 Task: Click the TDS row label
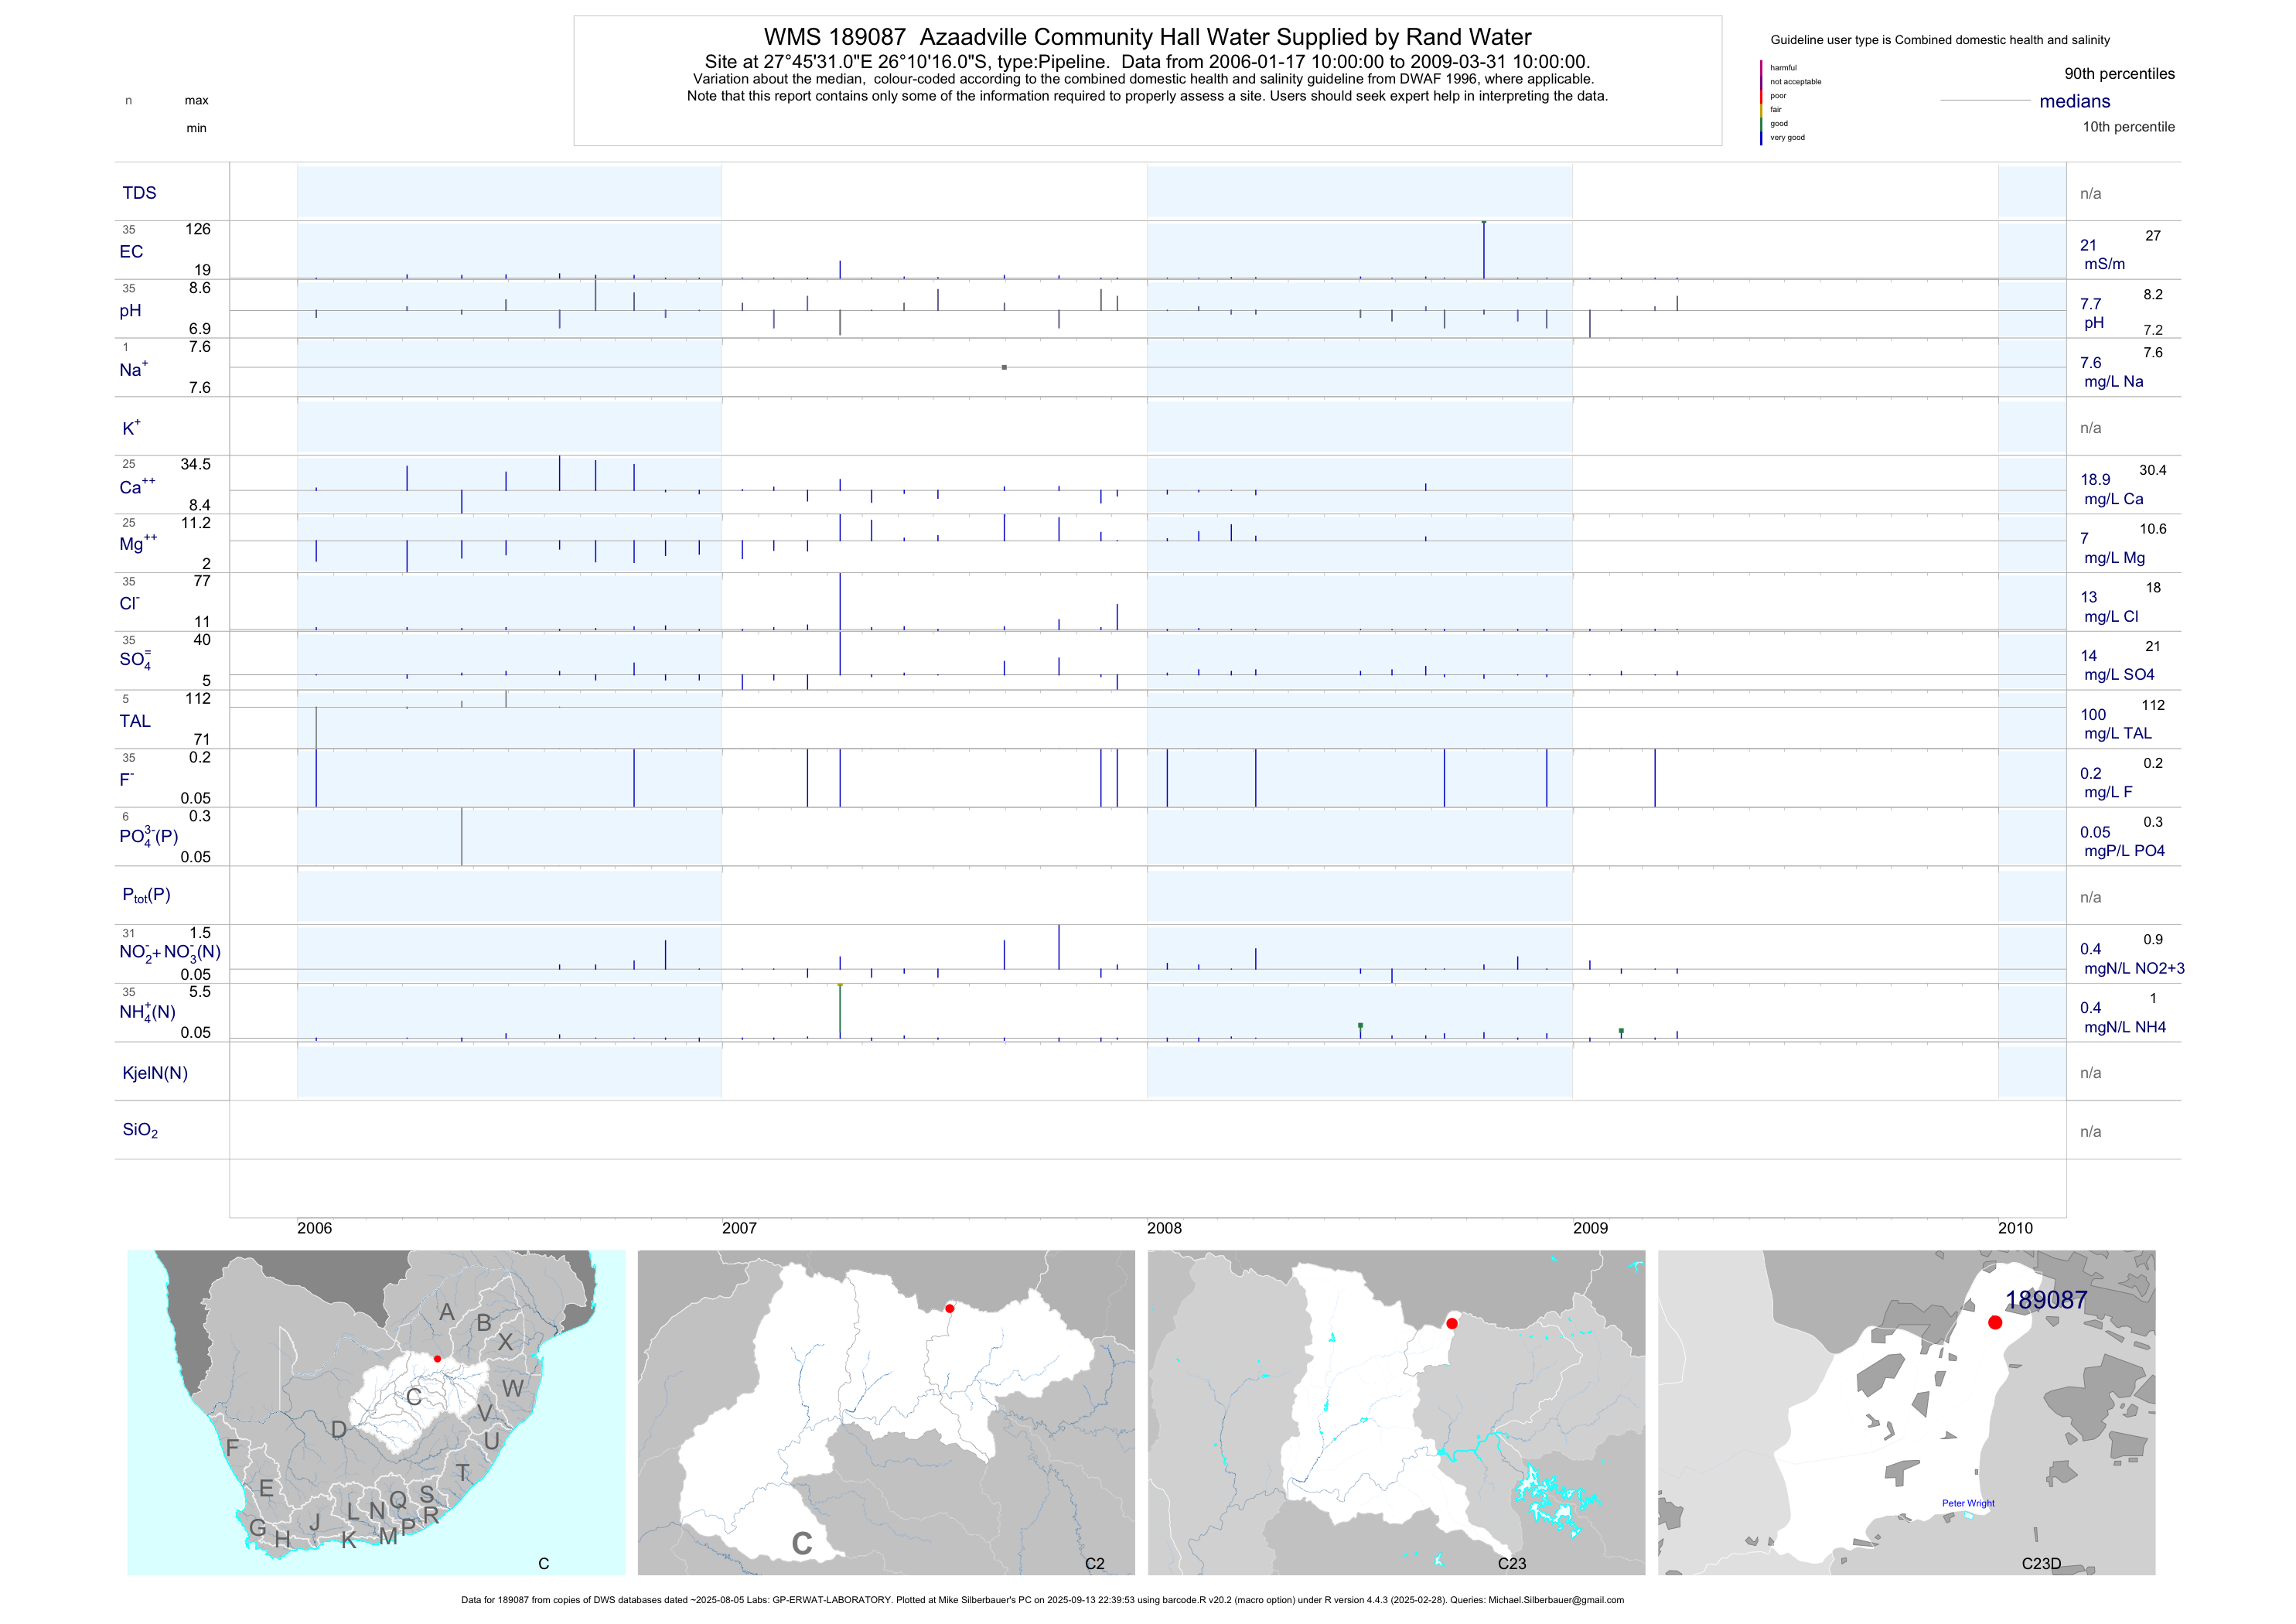click(139, 193)
